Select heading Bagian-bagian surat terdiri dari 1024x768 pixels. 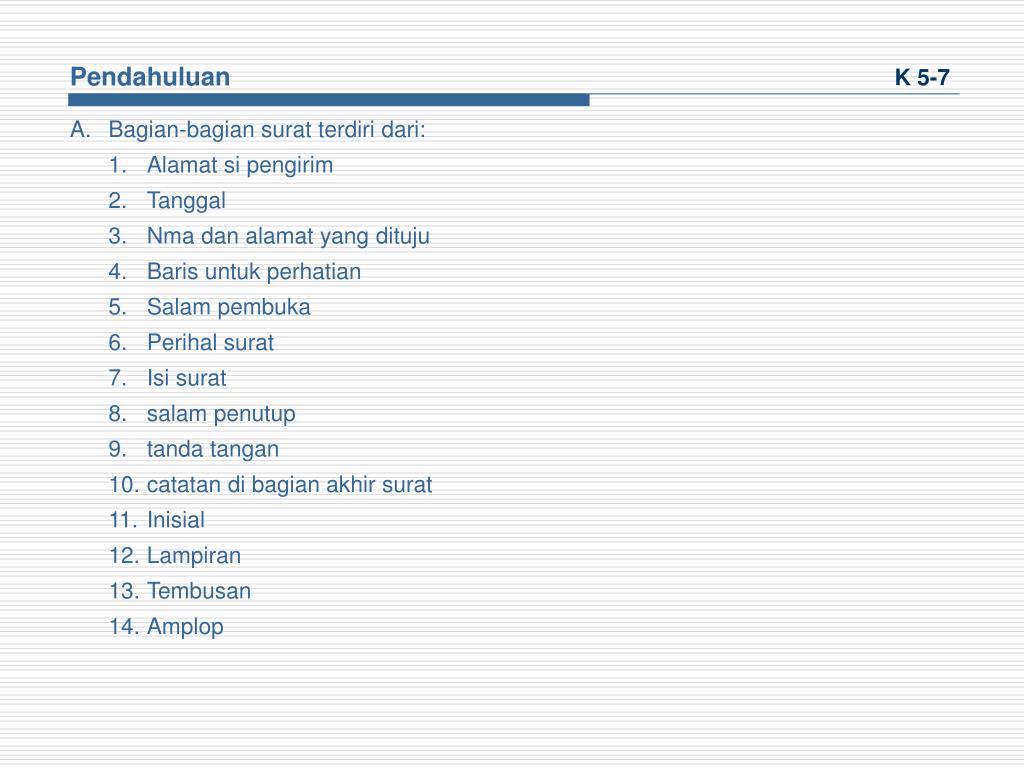tap(266, 130)
